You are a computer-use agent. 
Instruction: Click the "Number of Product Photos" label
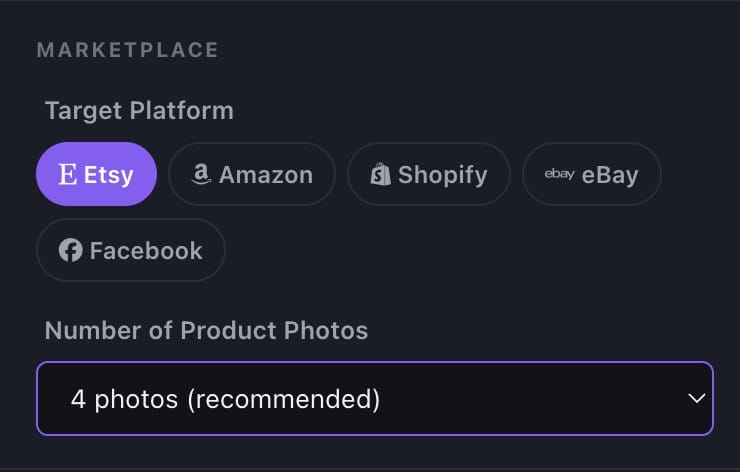coord(206,330)
